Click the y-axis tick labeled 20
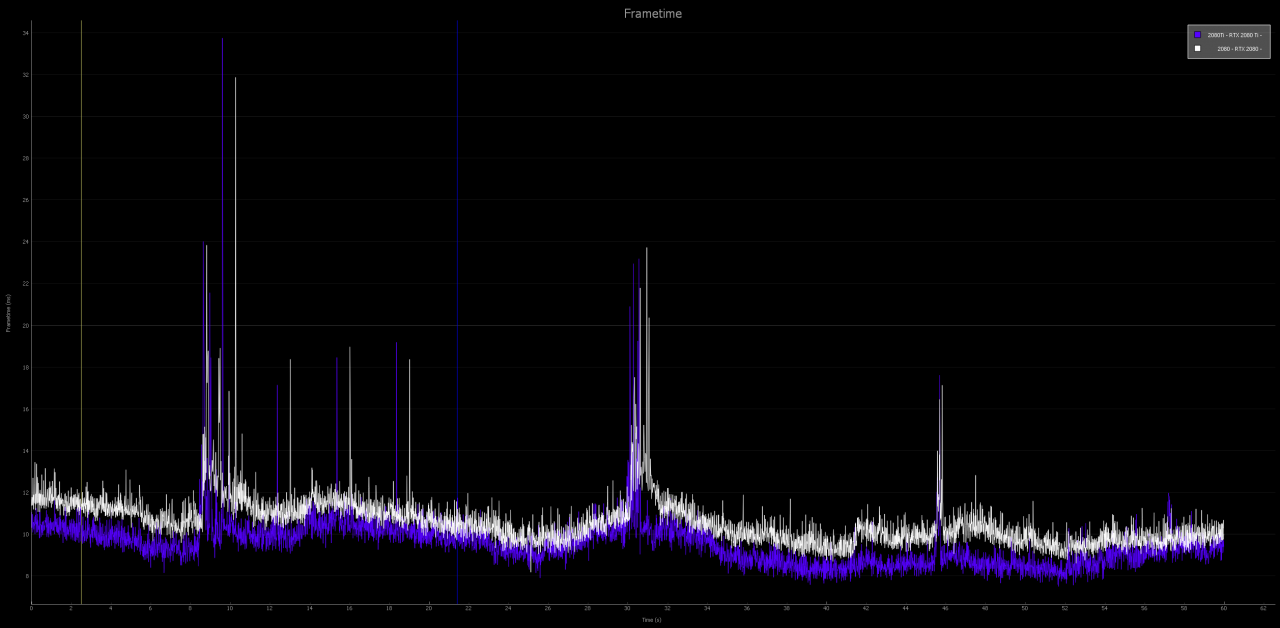This screenshot has height=628, width=1280. (25, 325)
